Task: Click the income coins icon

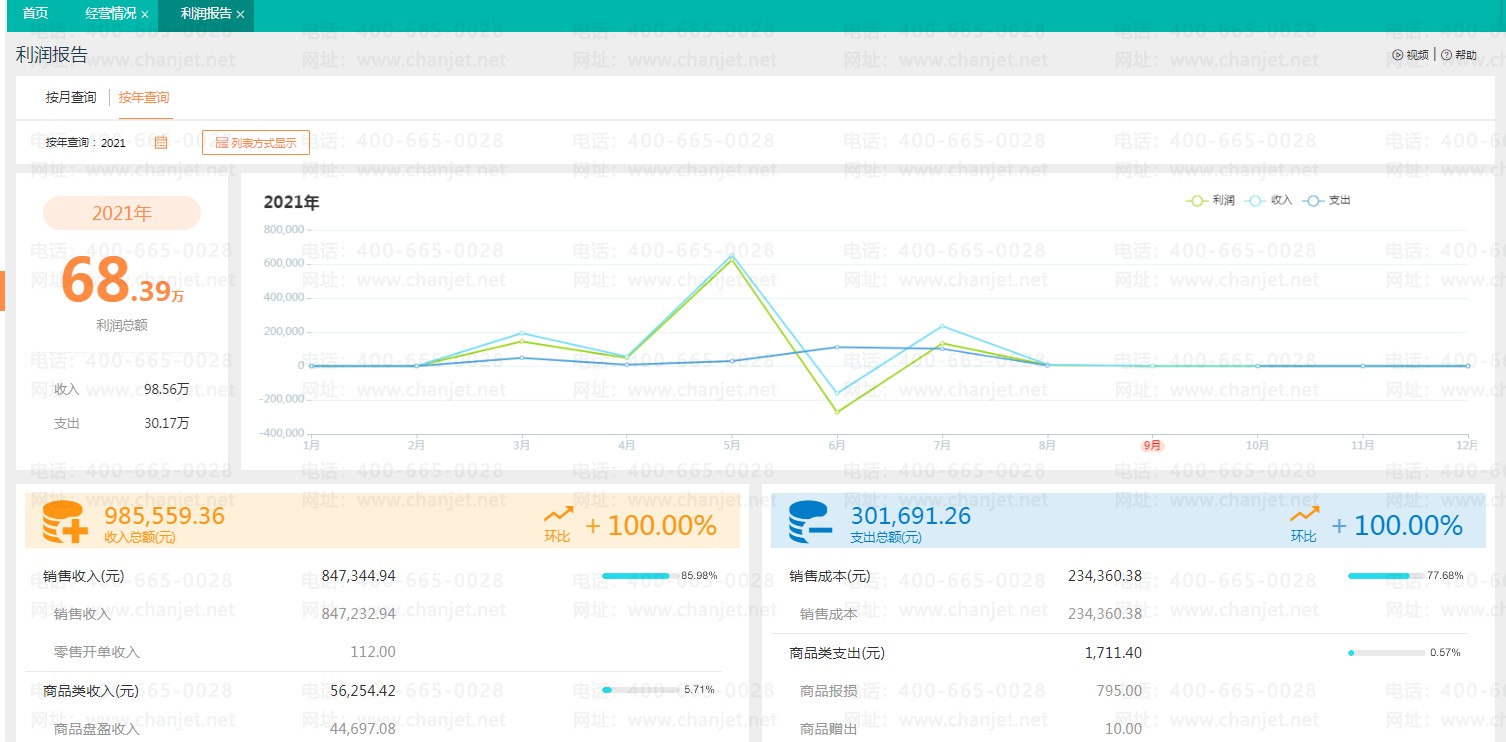Action: coord(65,522)
